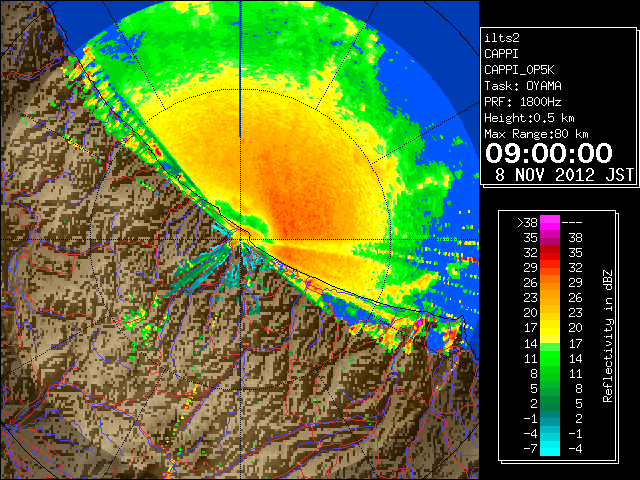Click the magenta high-reflectivity cell on coast
The image size is (640, 480).
(x=419, y=322)
